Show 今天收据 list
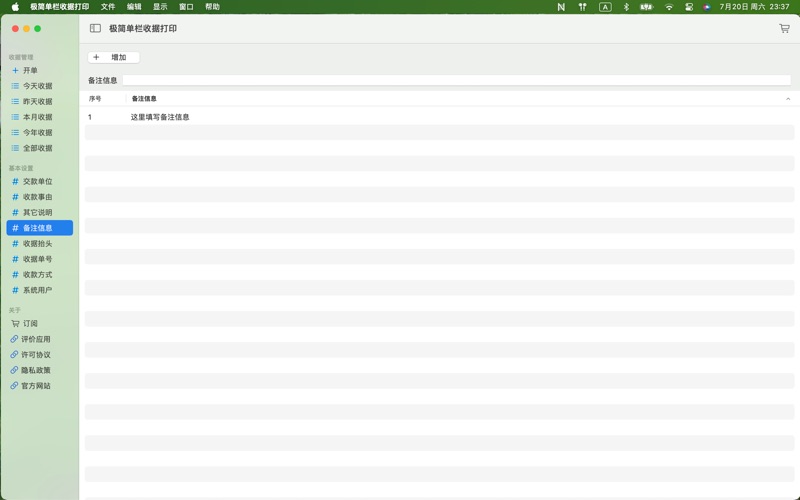The width and height of the screenshot is (800, 500). [x=39, y=86]
